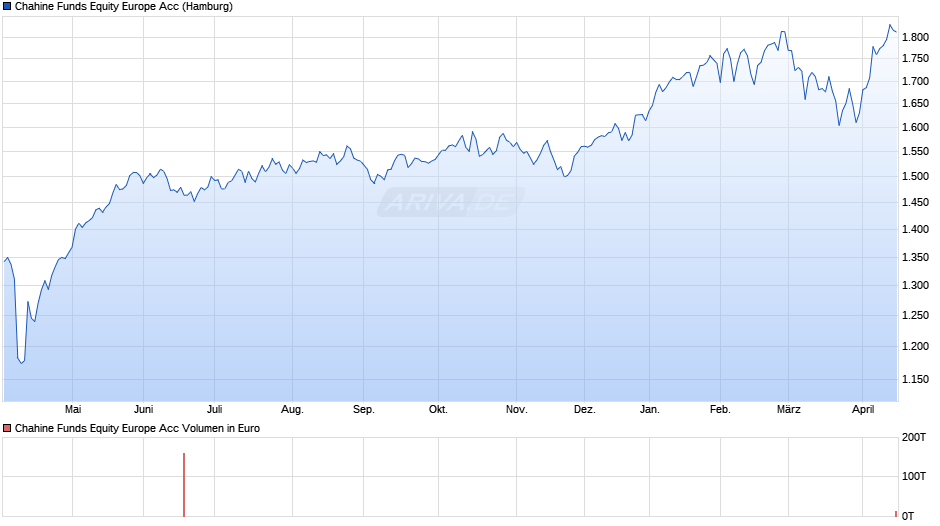Click the 1.200 price axis value
The image size is (940, 526).
click(915, 346)
